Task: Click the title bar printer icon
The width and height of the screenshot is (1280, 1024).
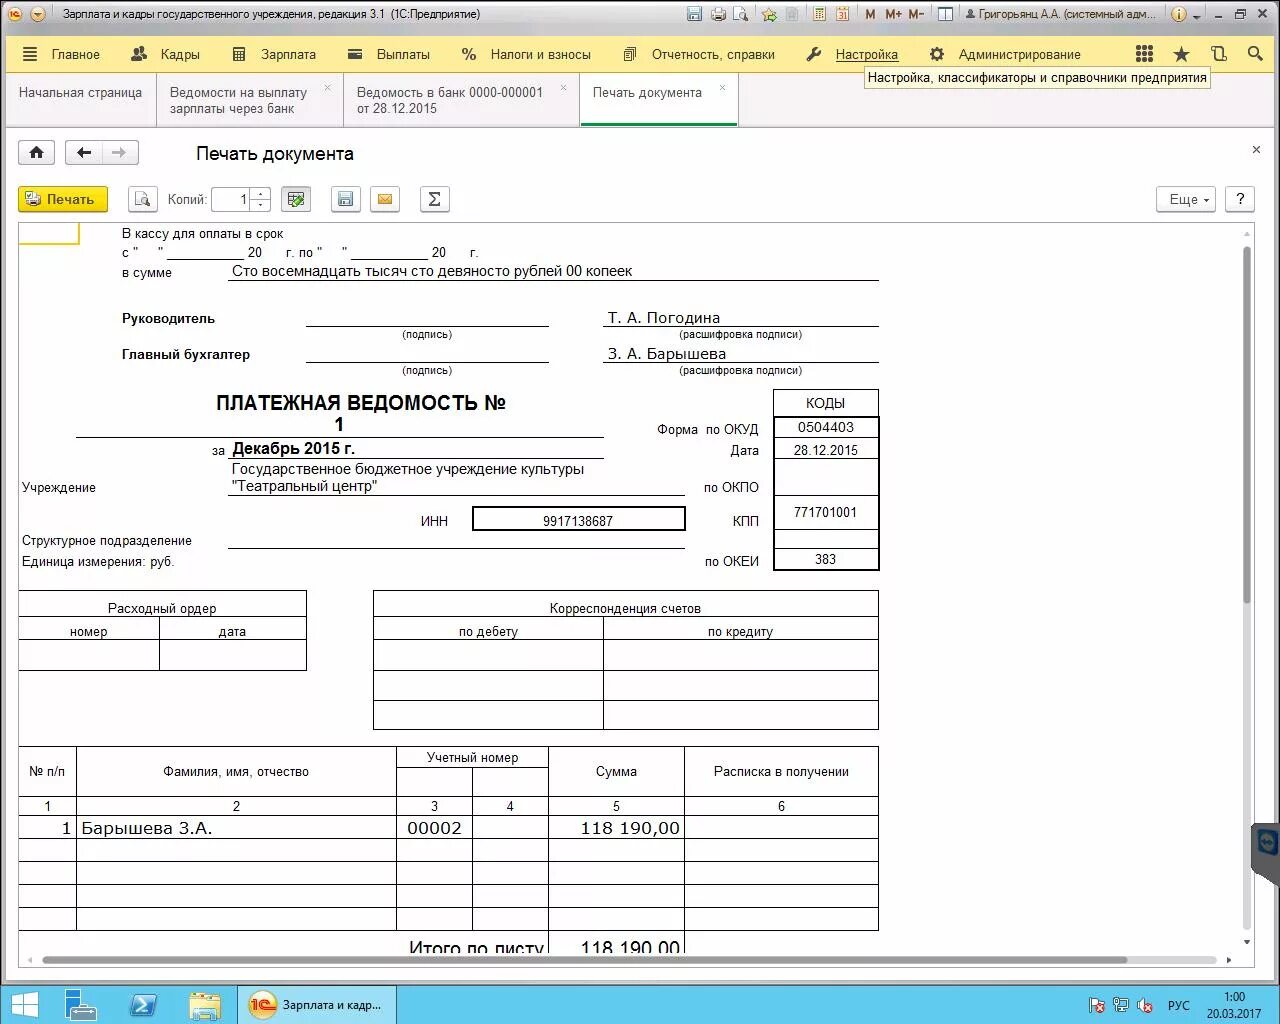Action: tap(718, 14)
